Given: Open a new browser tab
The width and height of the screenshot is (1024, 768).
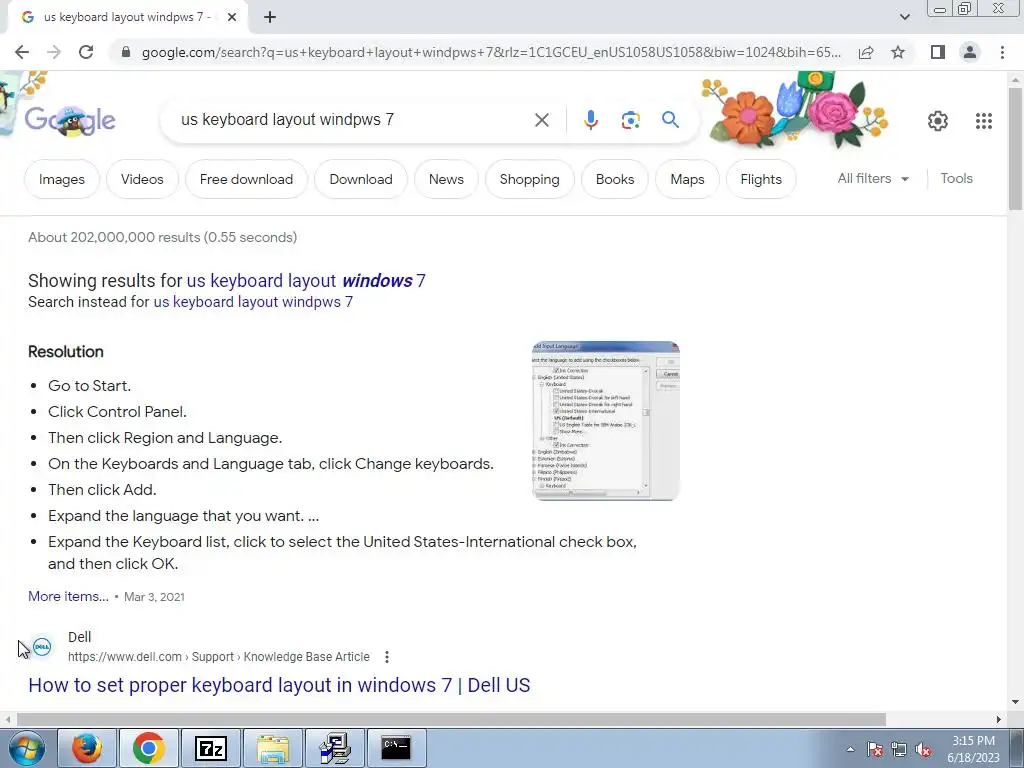Looking at the screenshot, I should [270, 17].
